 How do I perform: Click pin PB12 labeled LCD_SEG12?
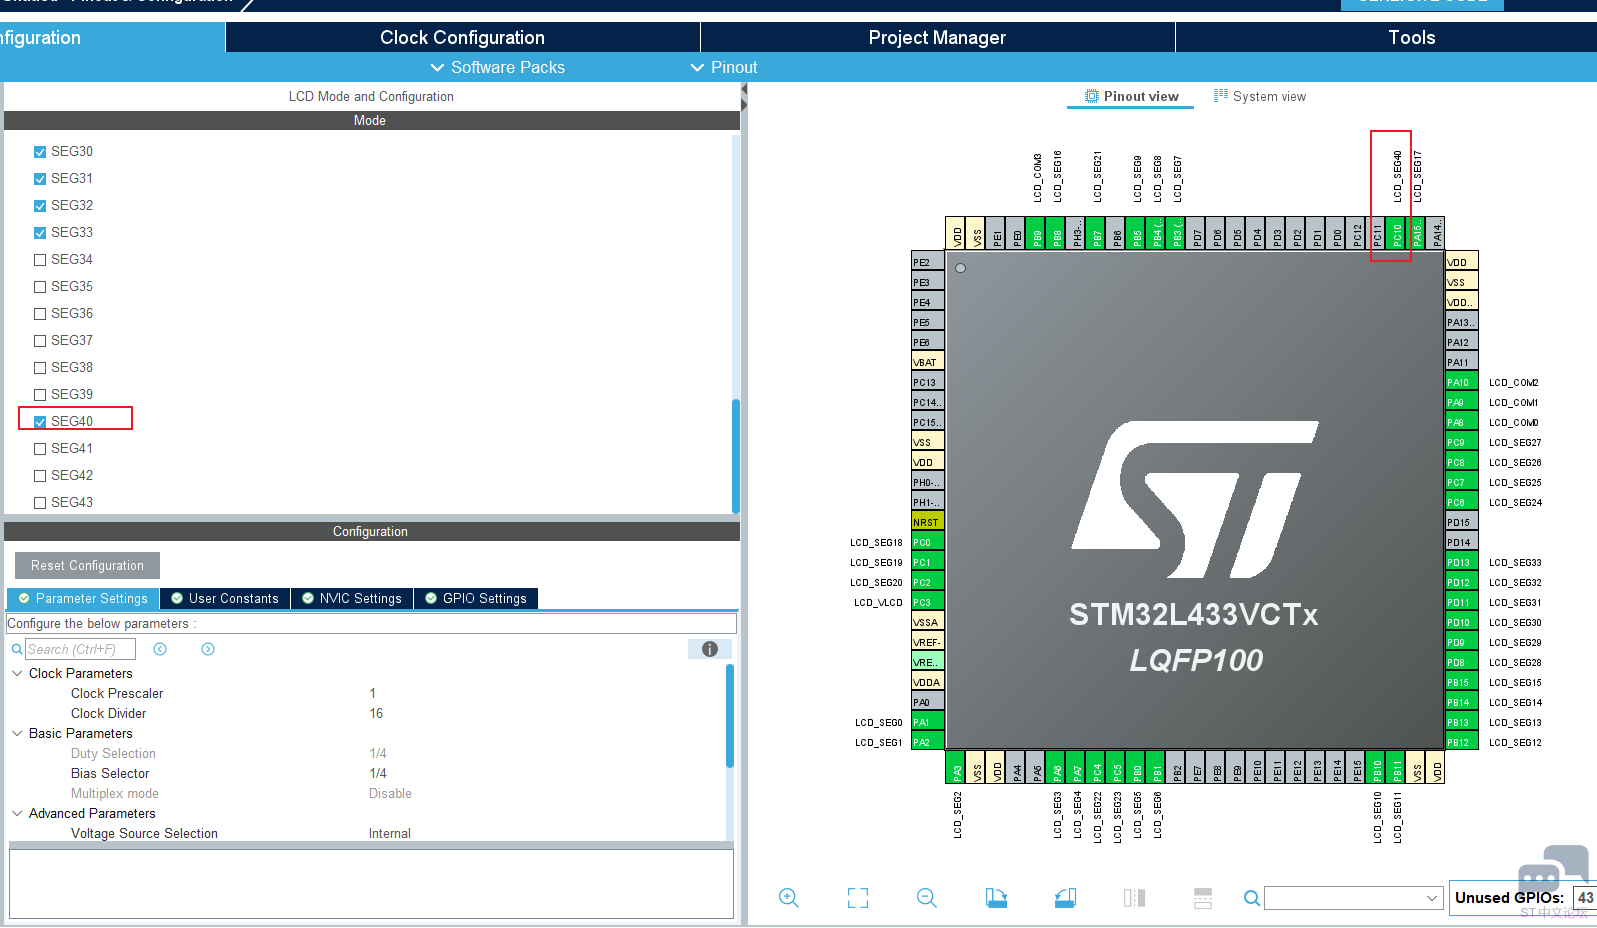coord(1461,742)
